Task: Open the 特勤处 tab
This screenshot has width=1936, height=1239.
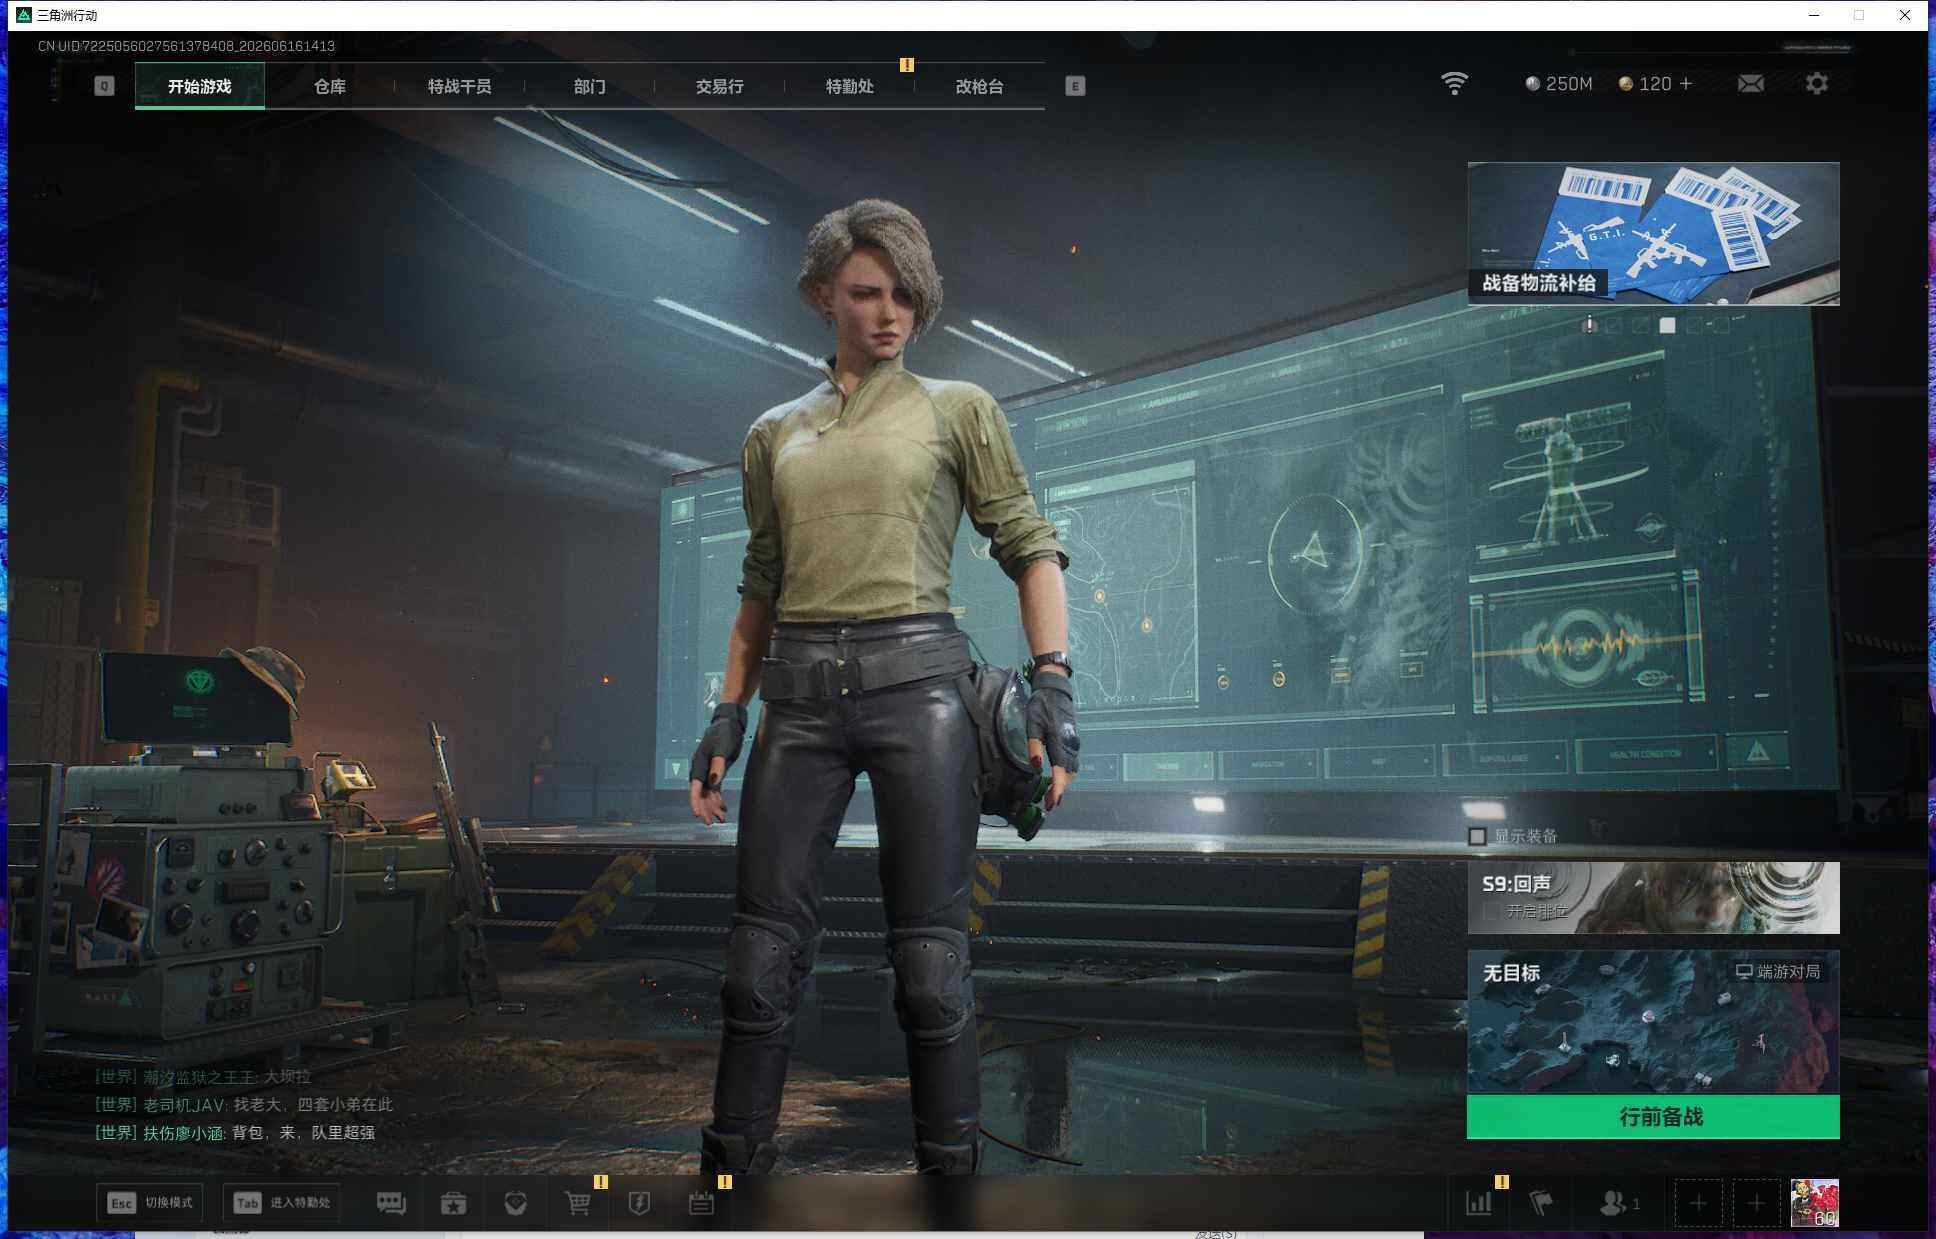Action: pyautogui.click(x=850, y=86)
